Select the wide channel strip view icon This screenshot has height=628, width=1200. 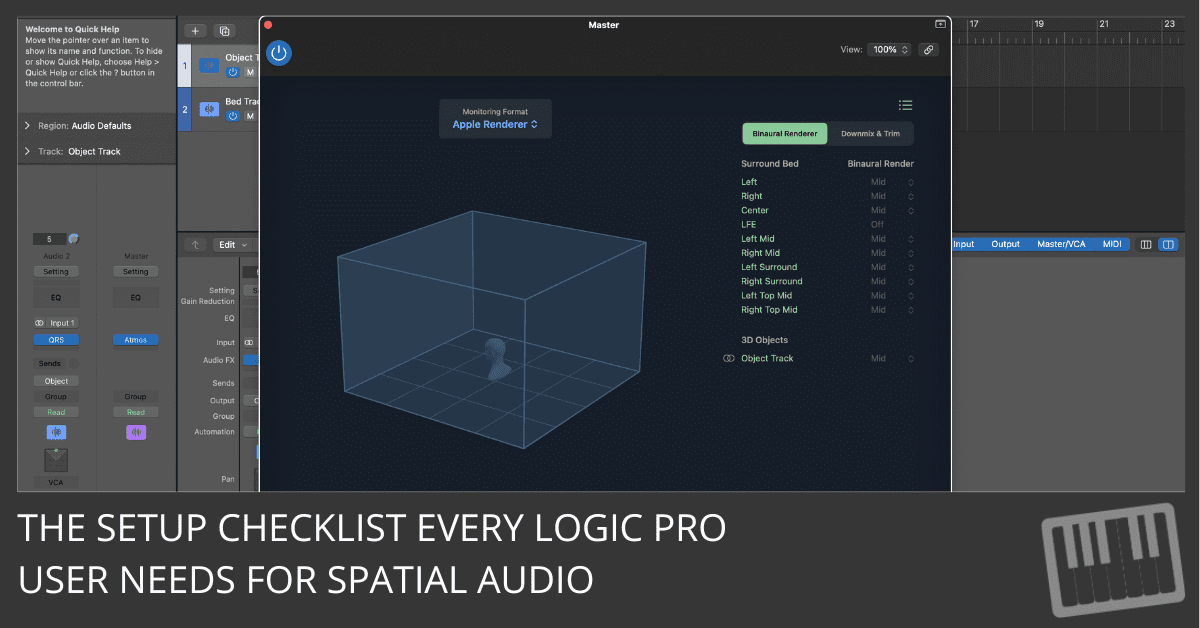[x=1168, y=244]
